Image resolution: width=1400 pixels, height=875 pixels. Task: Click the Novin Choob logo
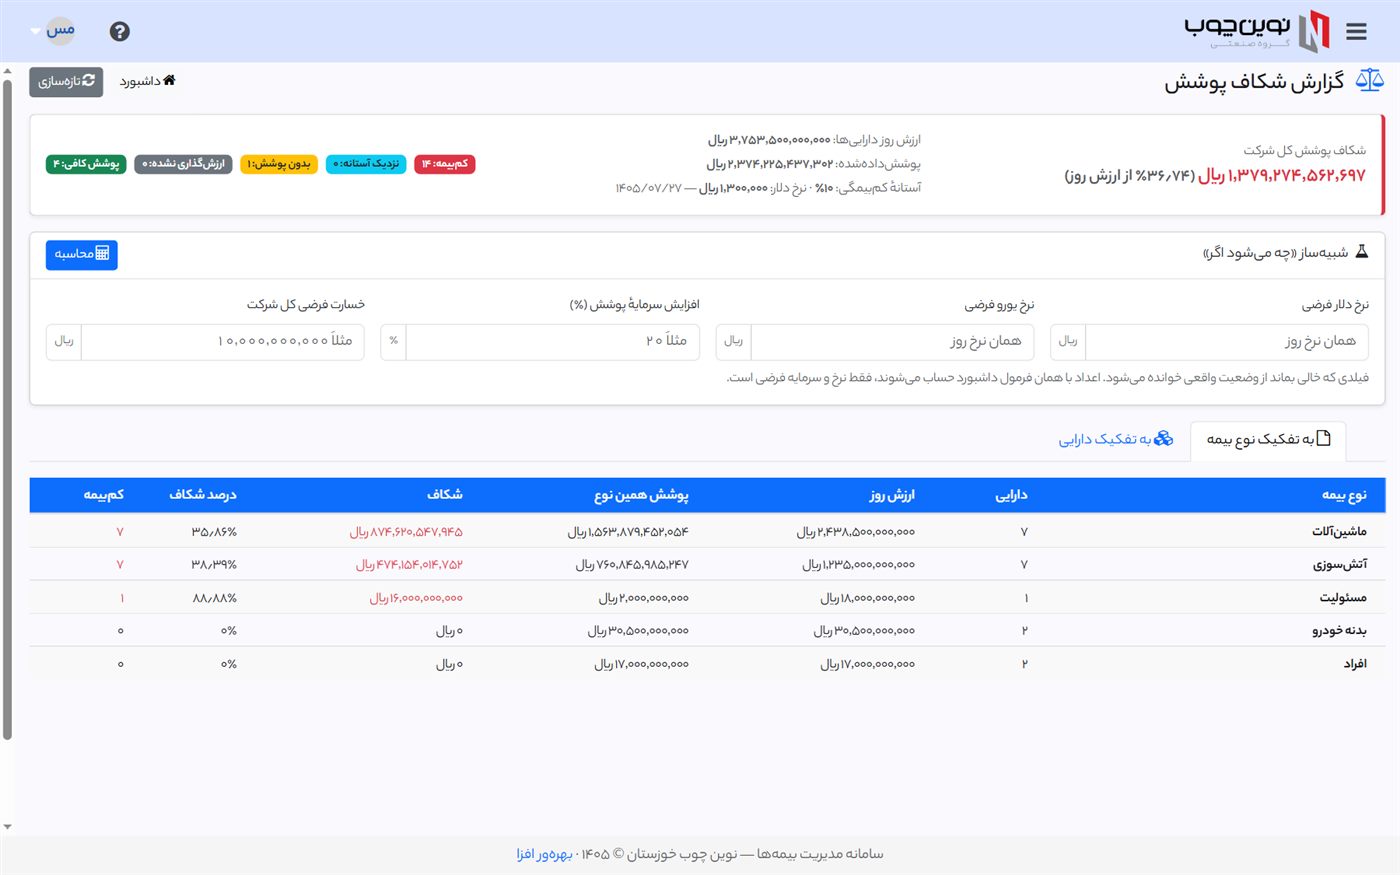[x=1257, y=31]
